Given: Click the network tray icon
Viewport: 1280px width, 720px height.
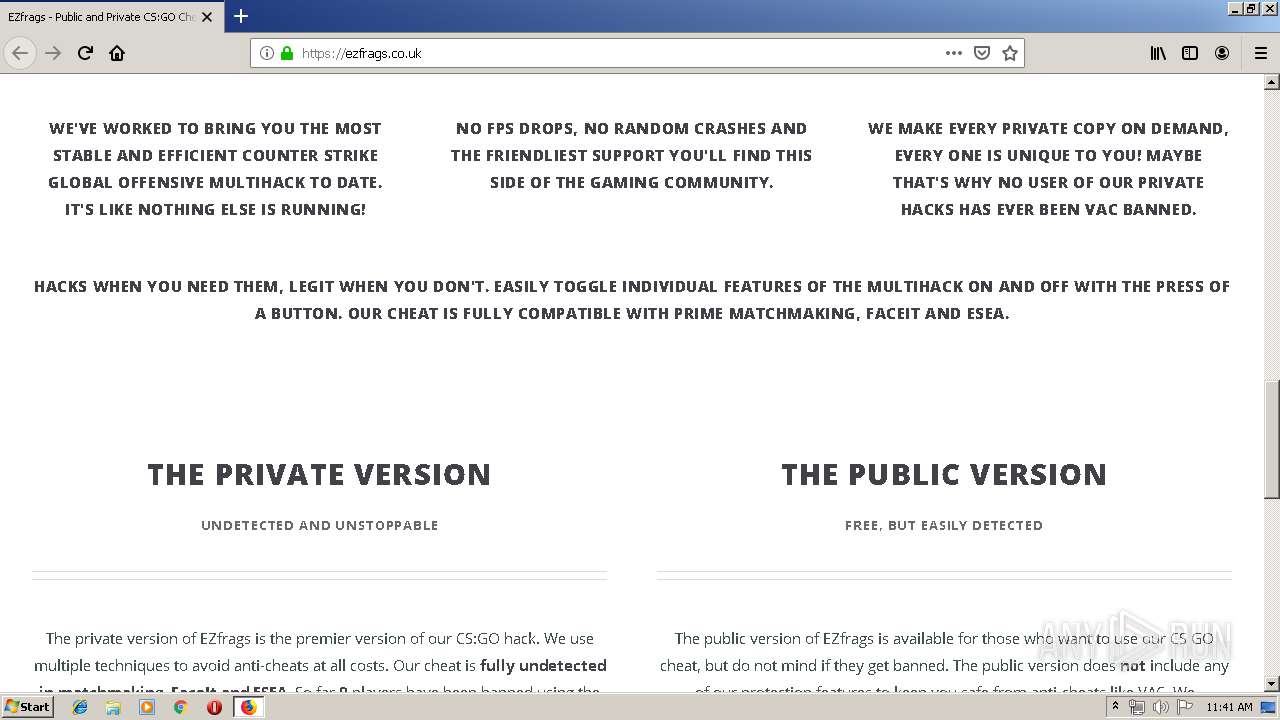Looking at the screenshot, I should click(x=1137, y=707).
